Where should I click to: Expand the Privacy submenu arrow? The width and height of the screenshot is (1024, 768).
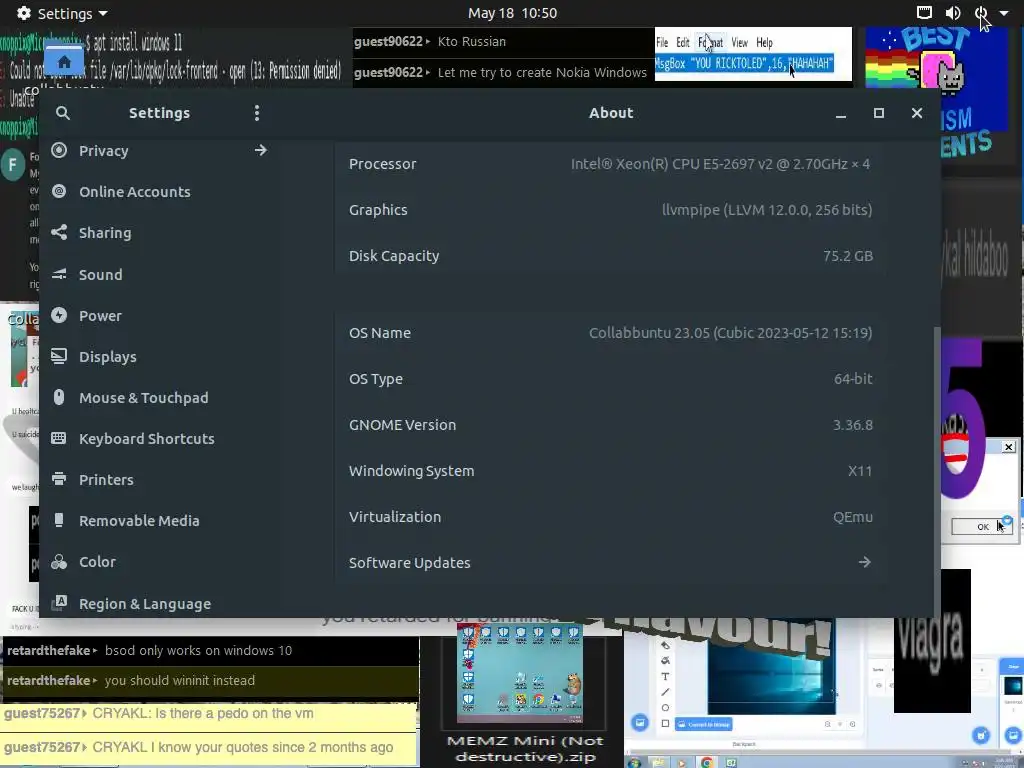pos(261,150)
